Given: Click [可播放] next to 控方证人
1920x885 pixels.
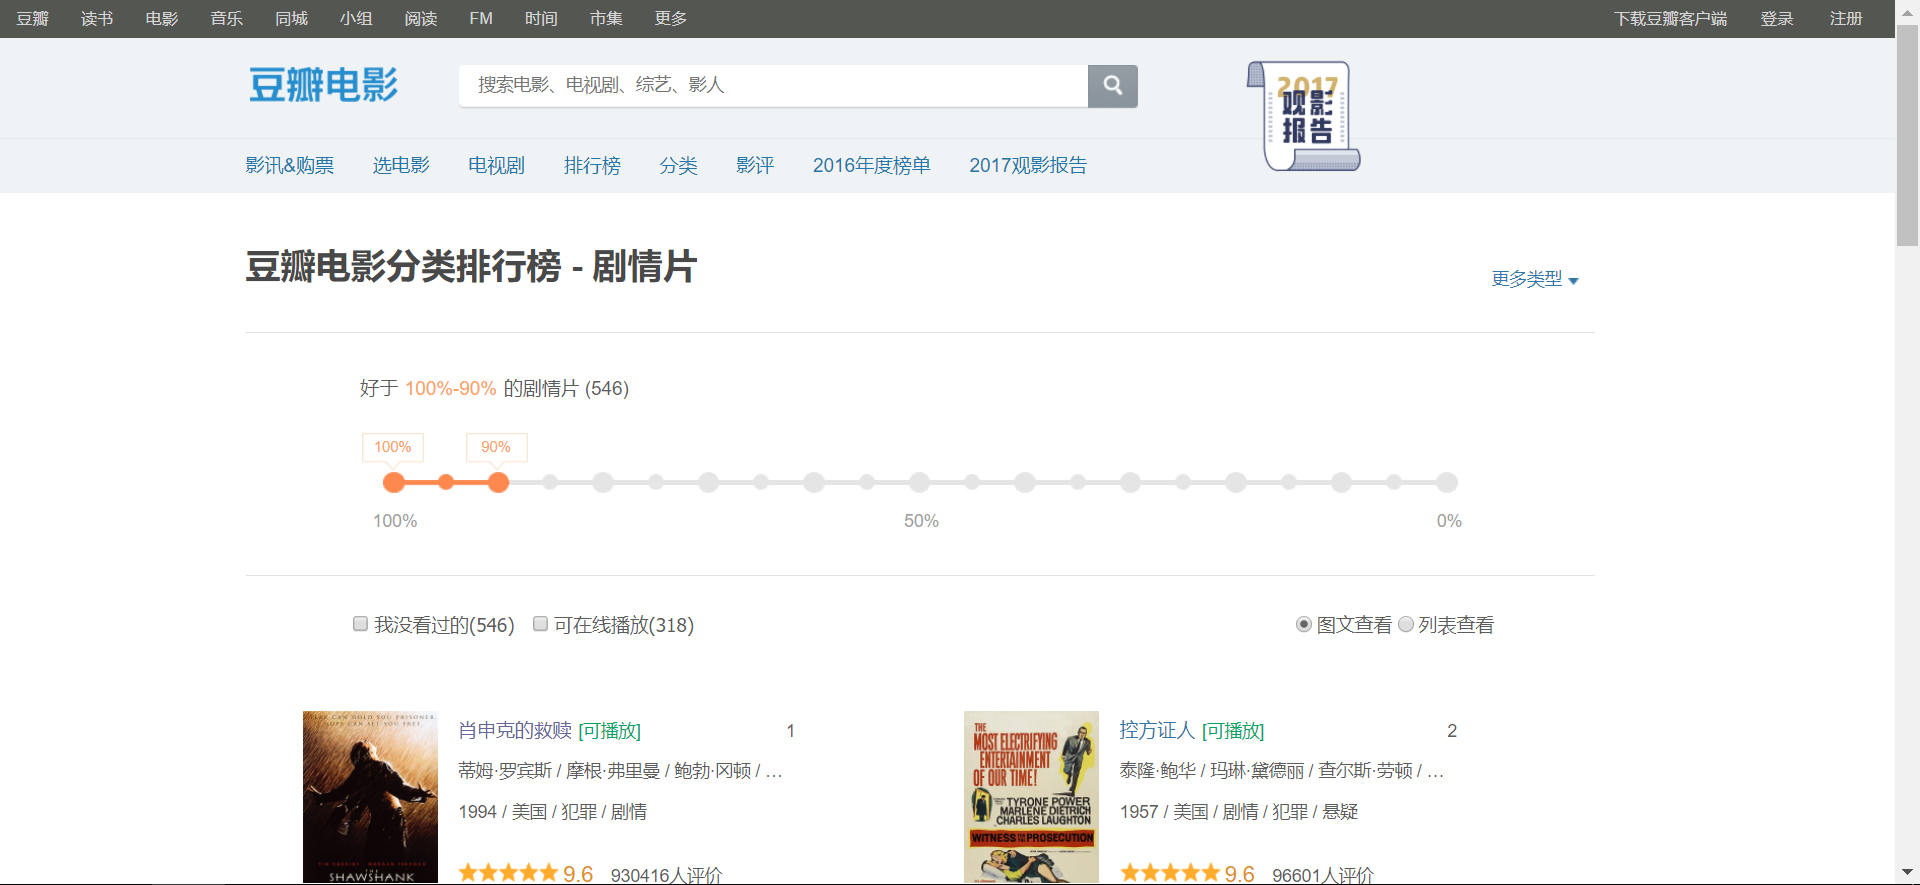Looking at the screenshot, I should point(1233,731).
